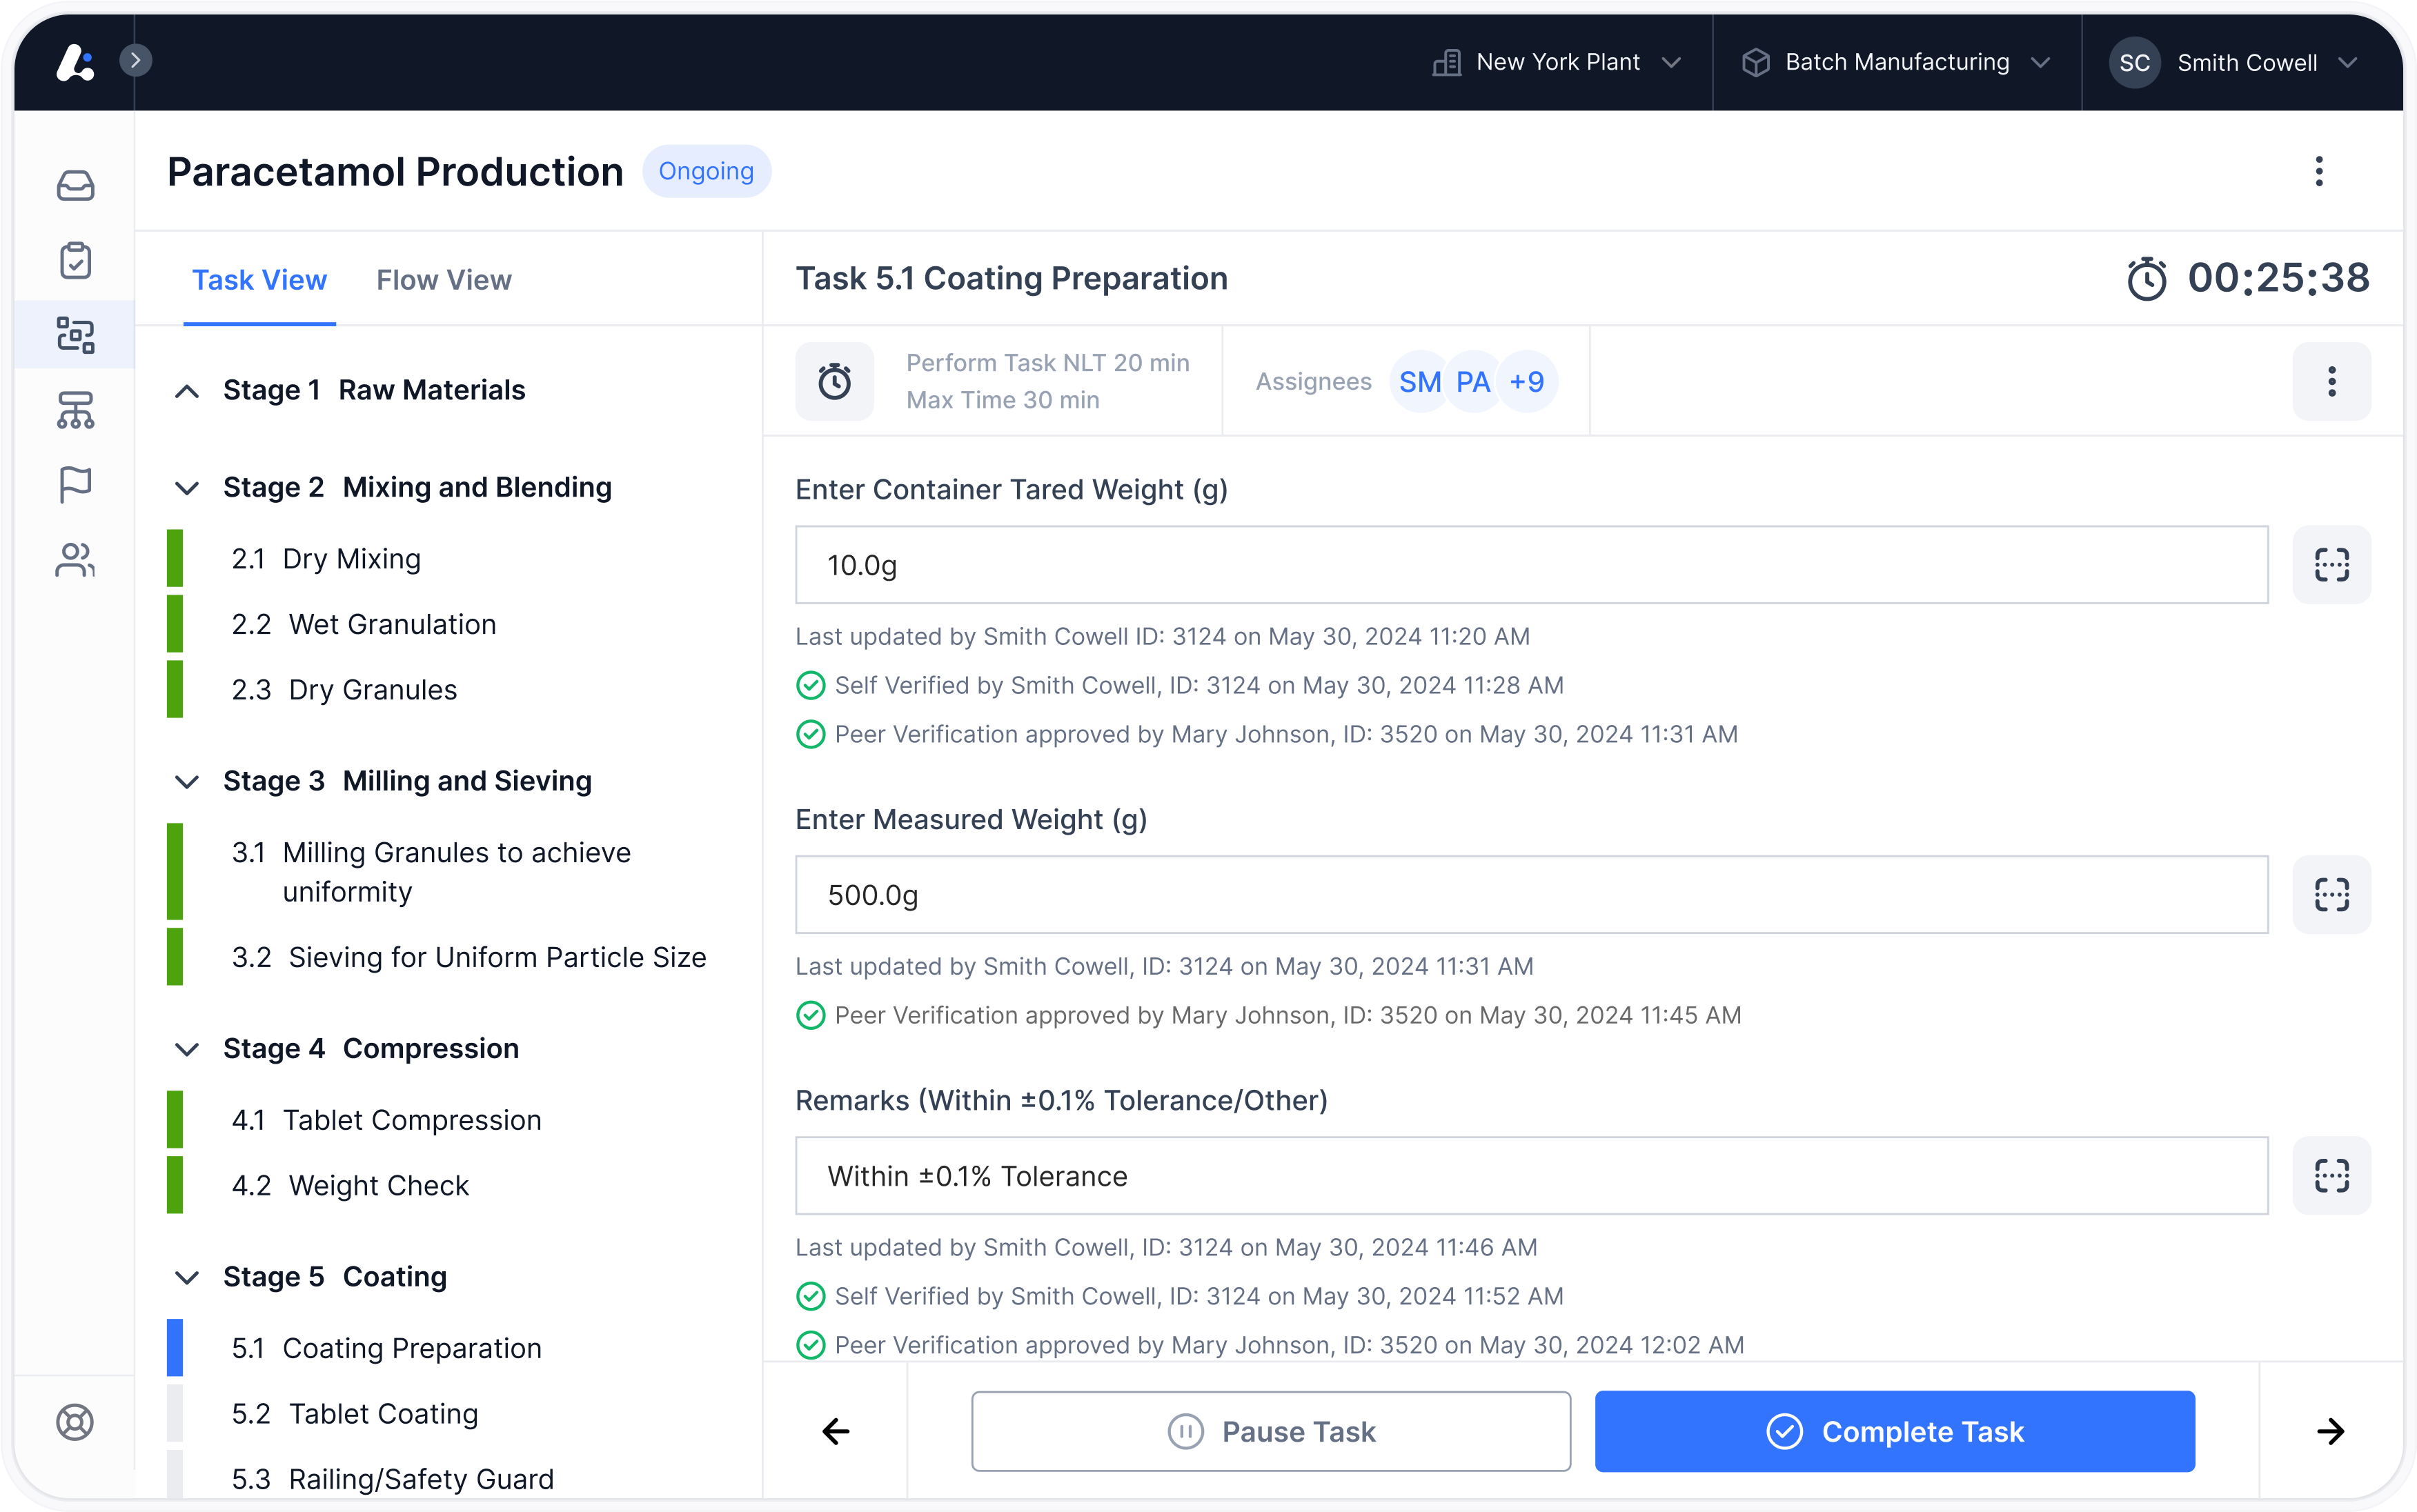2417x1512 pixels.
Task: Open the flags sidebar icon
Action: tap(75, 485)
